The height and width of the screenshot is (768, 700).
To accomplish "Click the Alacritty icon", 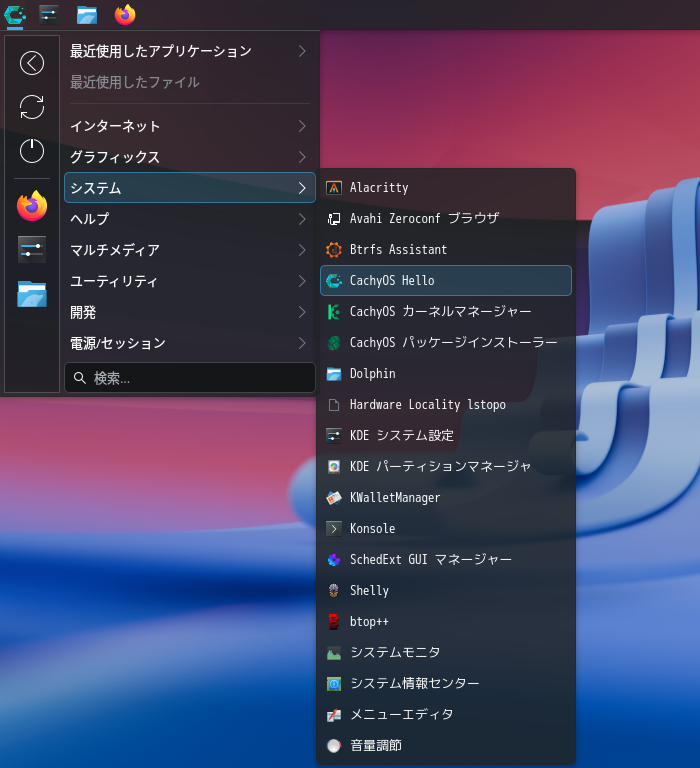I will click(x=334, y=188).
